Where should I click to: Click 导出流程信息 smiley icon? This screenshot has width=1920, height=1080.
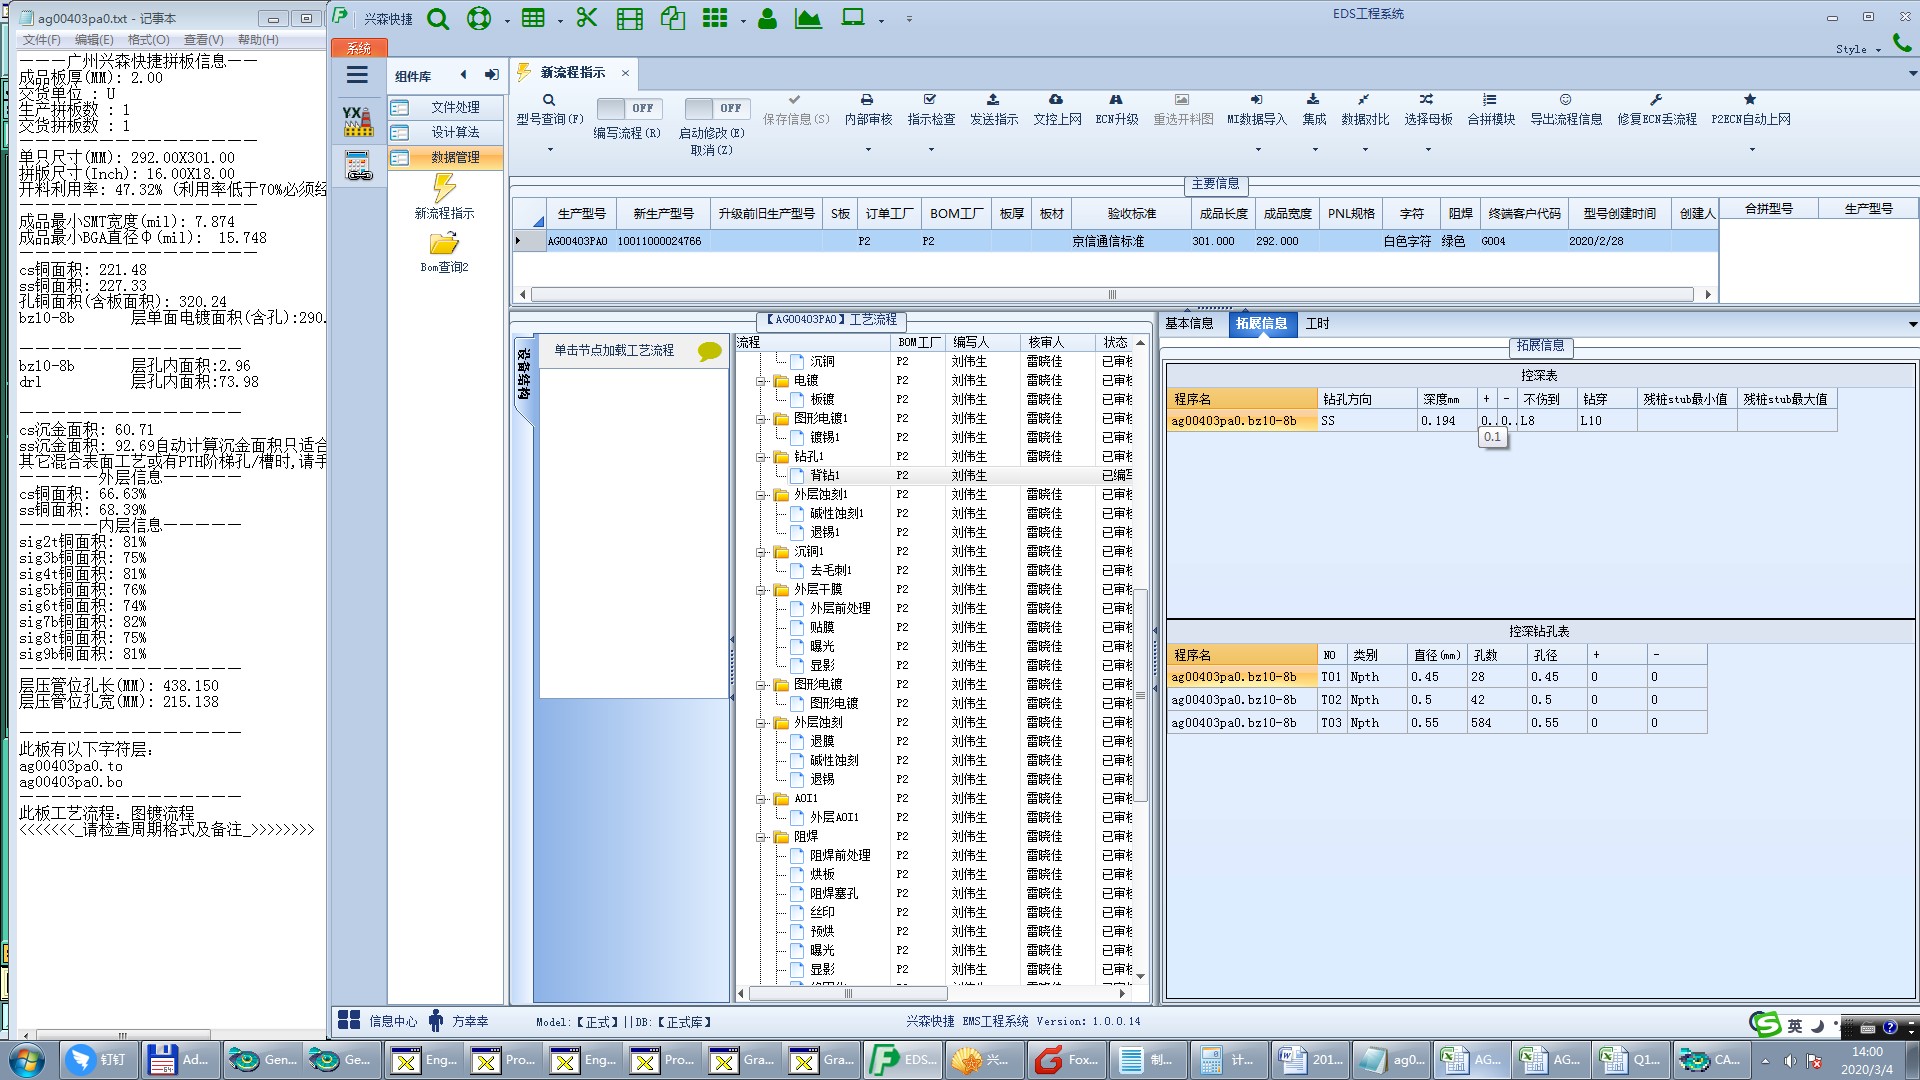[1566, 100]
